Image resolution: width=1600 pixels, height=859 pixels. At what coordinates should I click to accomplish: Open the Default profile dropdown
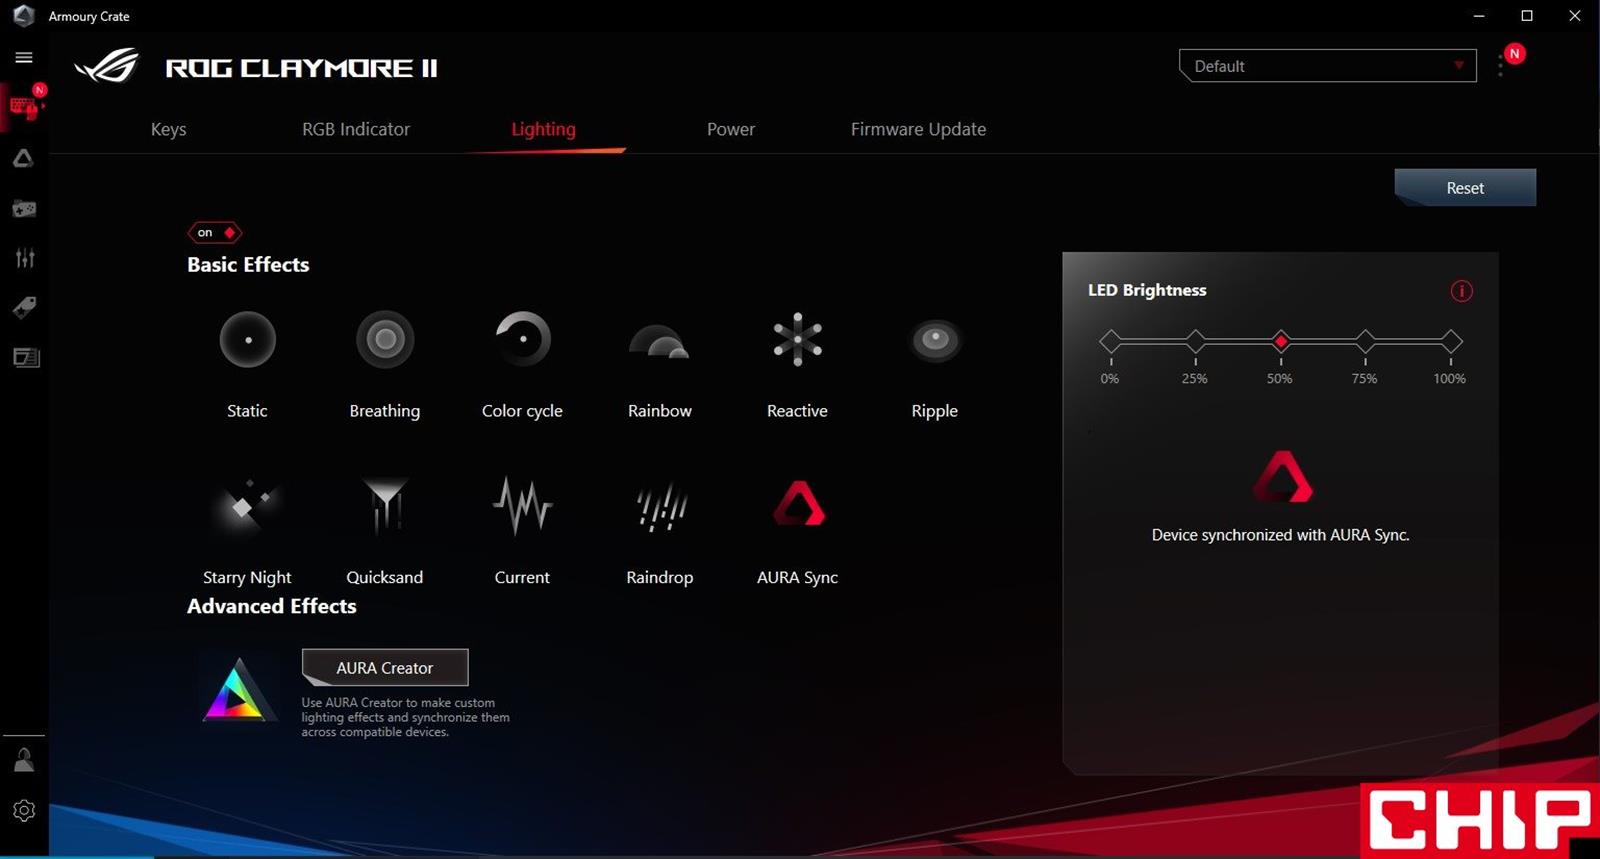[x=1327, y=66]
